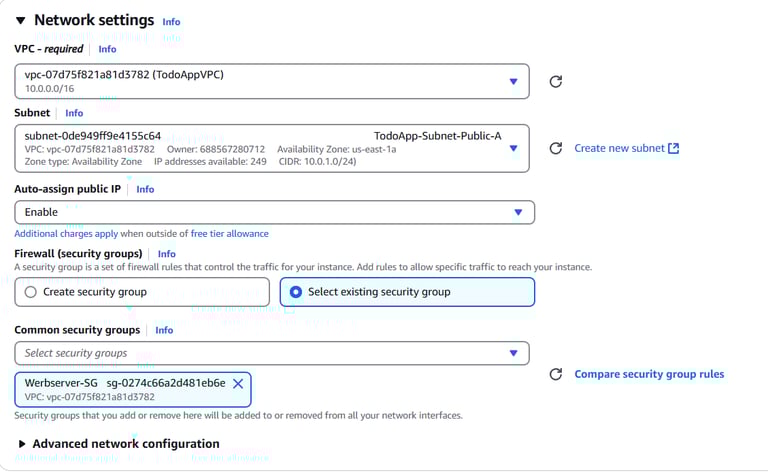Click the Select security groups search field
768x473 pixels.
click(260, 353)
